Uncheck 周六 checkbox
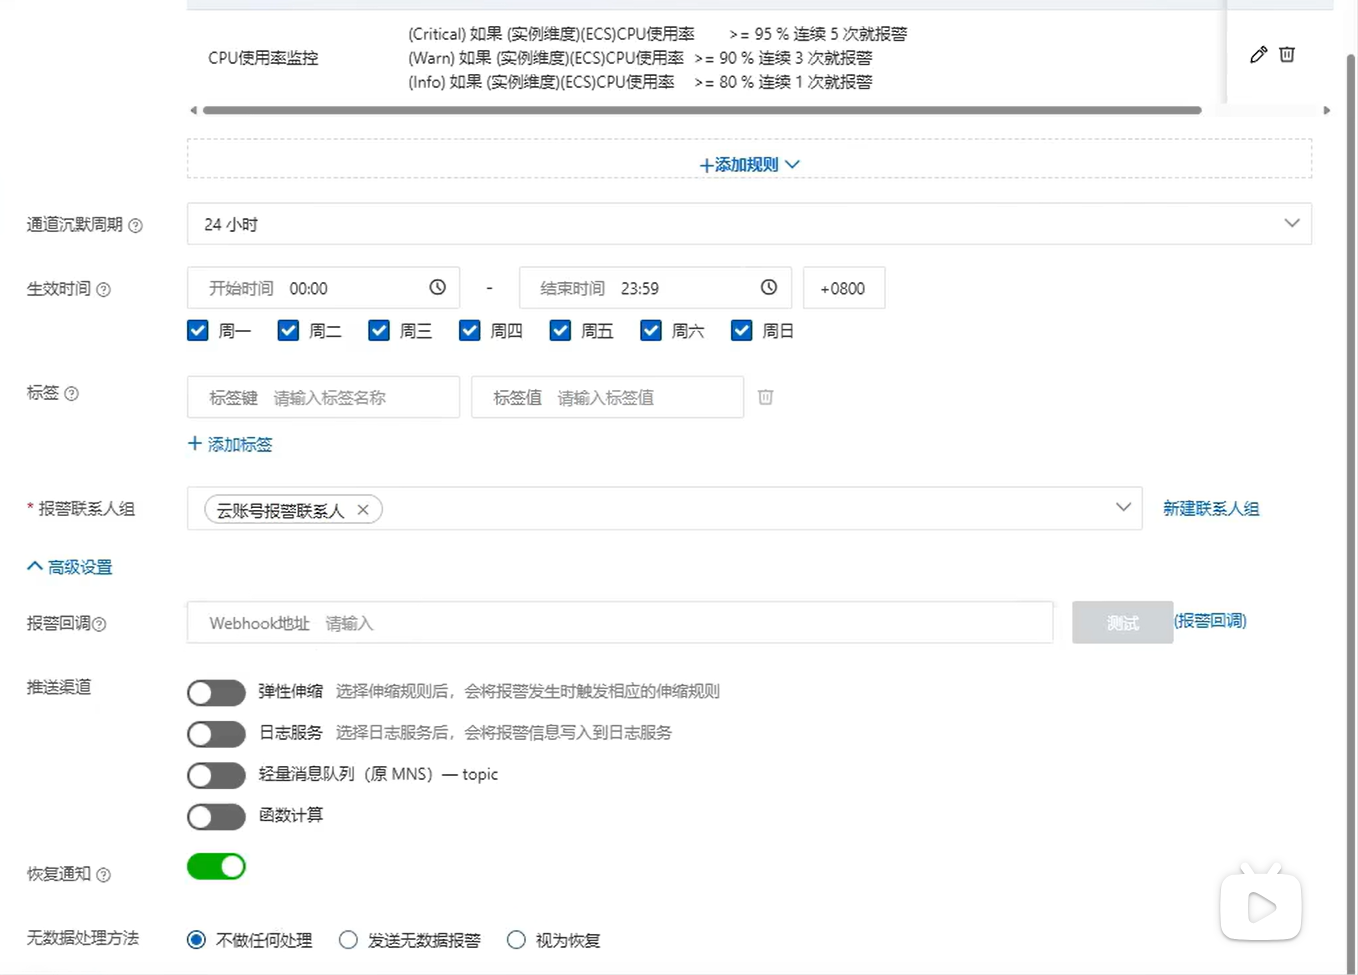The width and height of the screenshot is (1358, 975). coord(651,330)
